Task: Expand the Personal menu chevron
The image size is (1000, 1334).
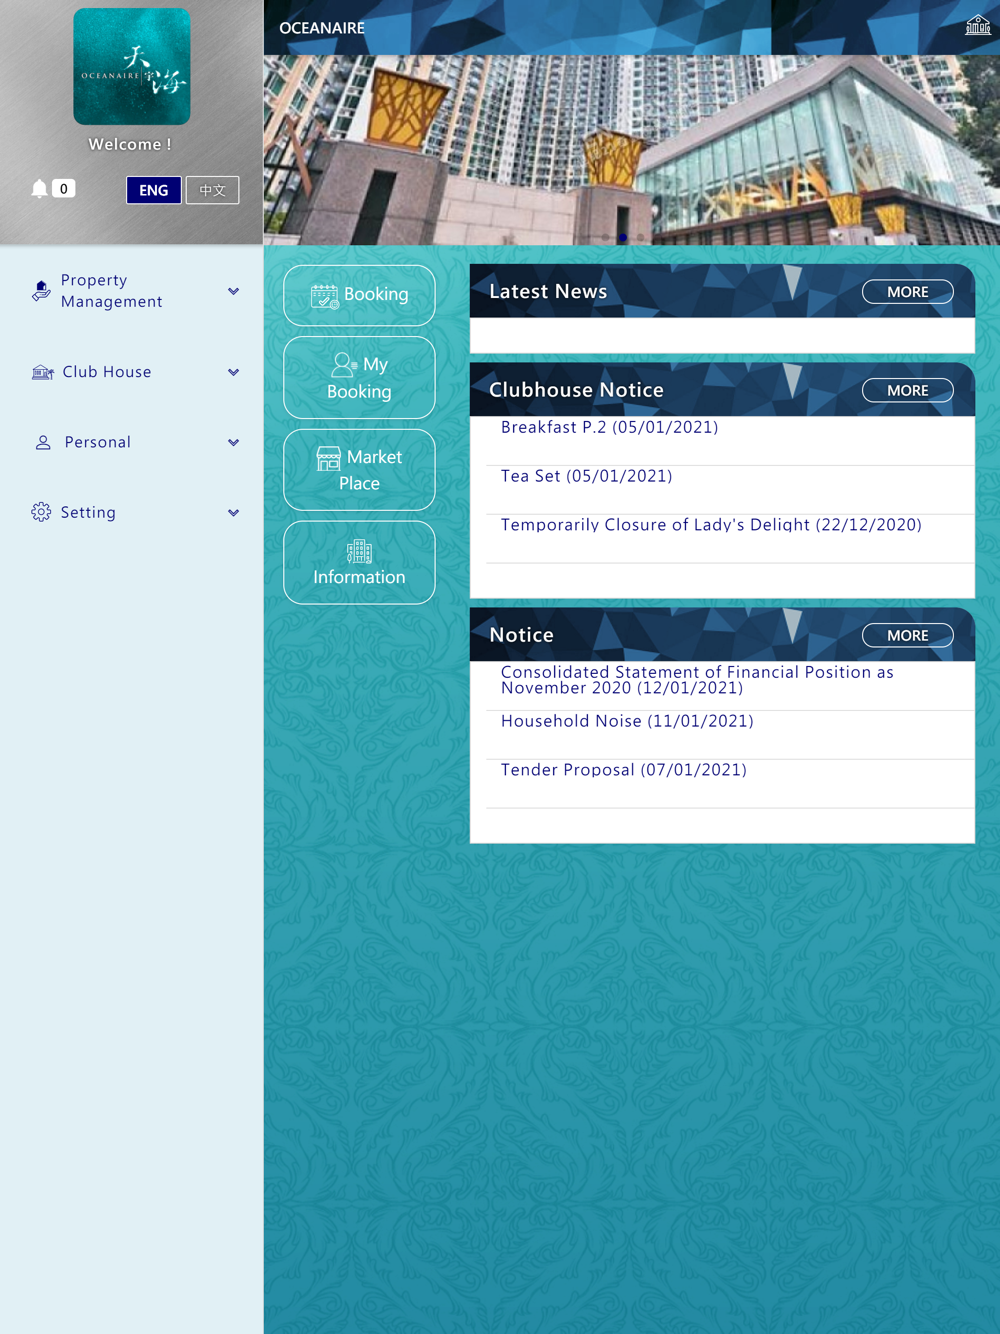Action: click(233, 442)
